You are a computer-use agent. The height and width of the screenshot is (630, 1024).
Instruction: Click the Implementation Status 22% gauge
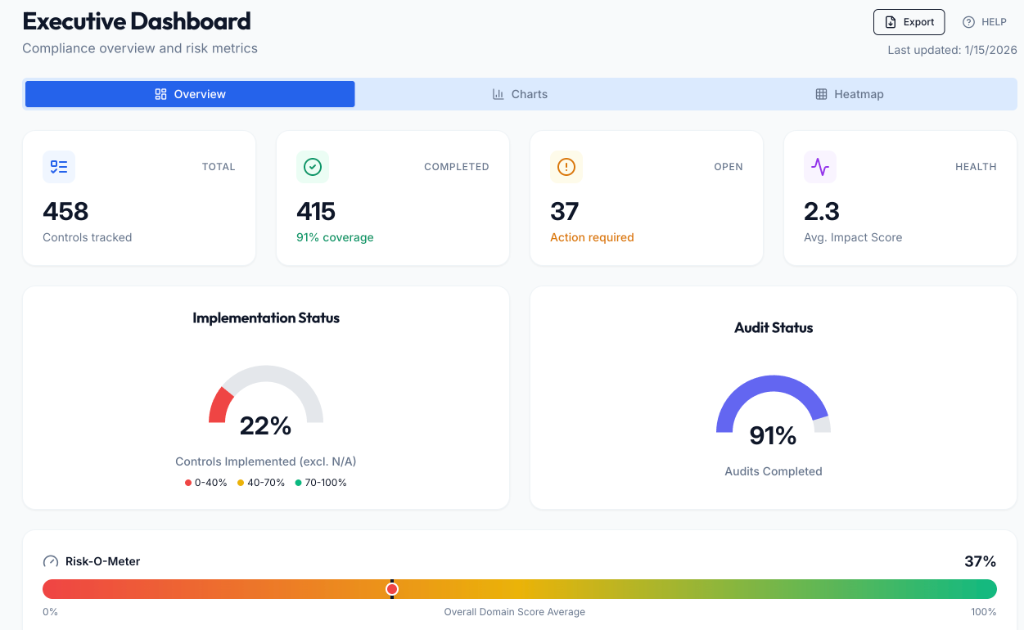(x=266, y=400)
